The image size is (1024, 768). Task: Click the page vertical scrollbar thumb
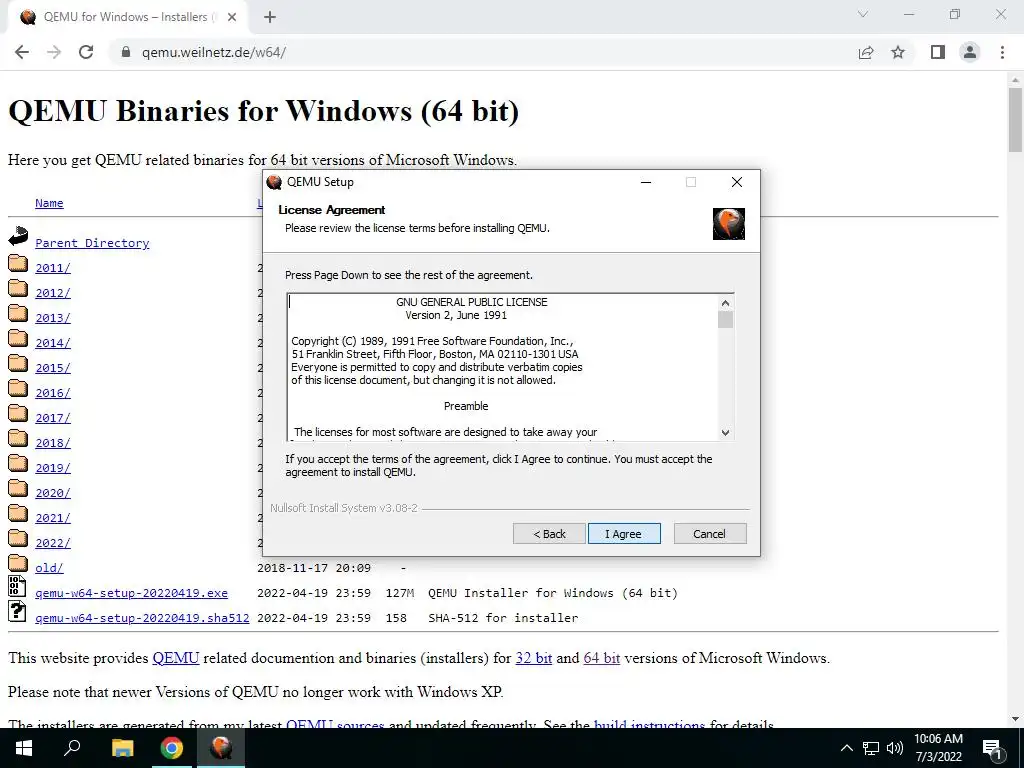click(1016, 120)
